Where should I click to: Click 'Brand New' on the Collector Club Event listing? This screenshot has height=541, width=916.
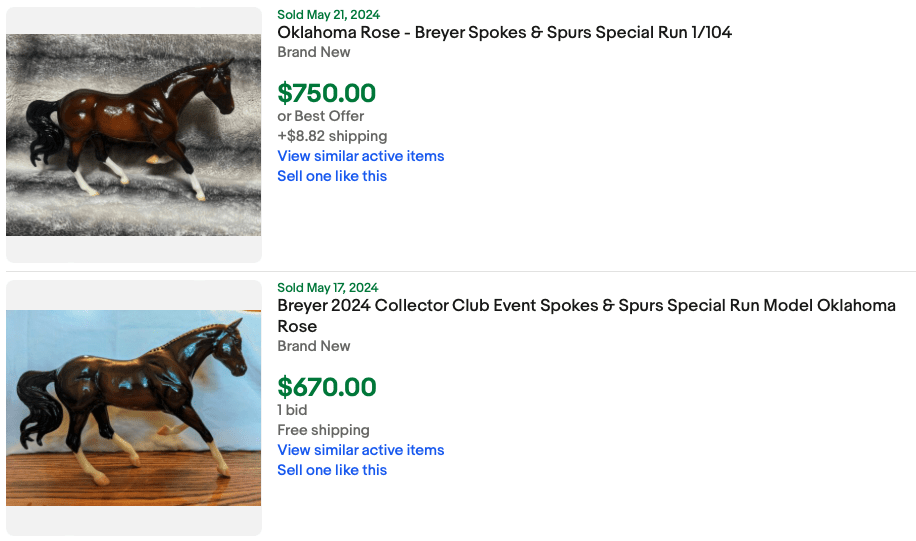click(313, 346)
